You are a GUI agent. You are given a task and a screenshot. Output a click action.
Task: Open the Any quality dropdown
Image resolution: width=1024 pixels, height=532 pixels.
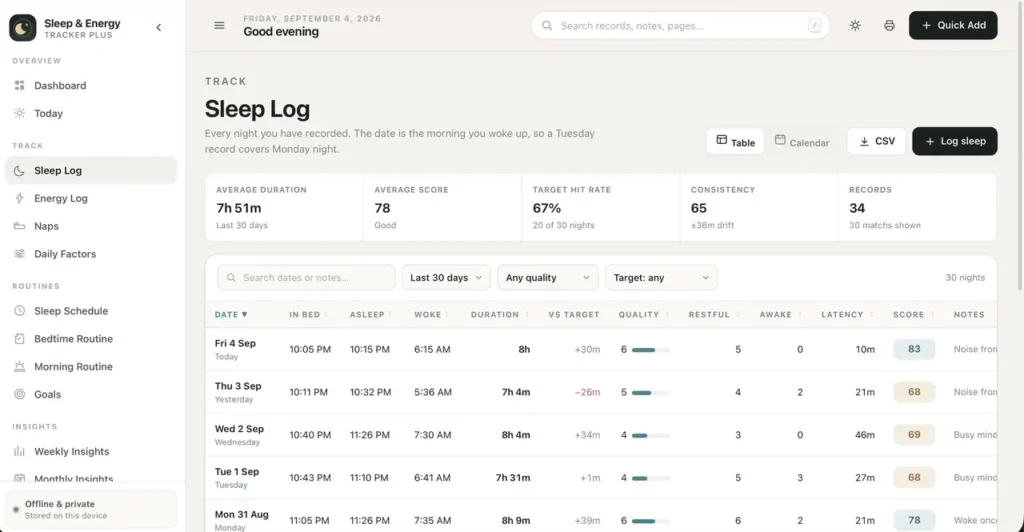(x=547, y=277)
